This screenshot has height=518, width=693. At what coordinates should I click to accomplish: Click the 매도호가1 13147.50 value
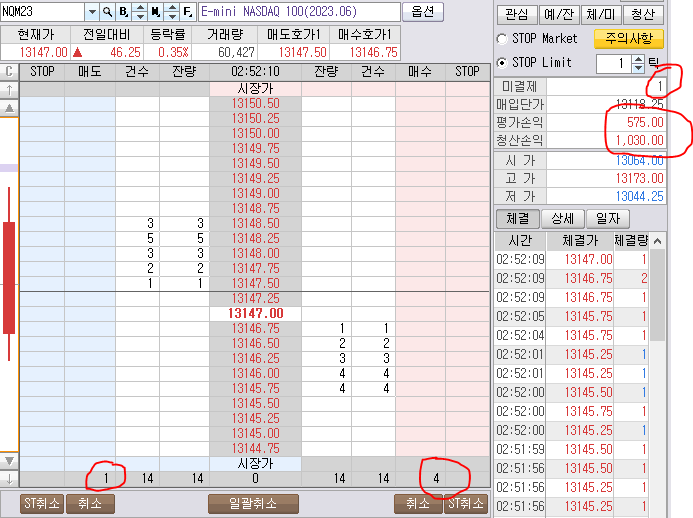(x=303, y=53)
